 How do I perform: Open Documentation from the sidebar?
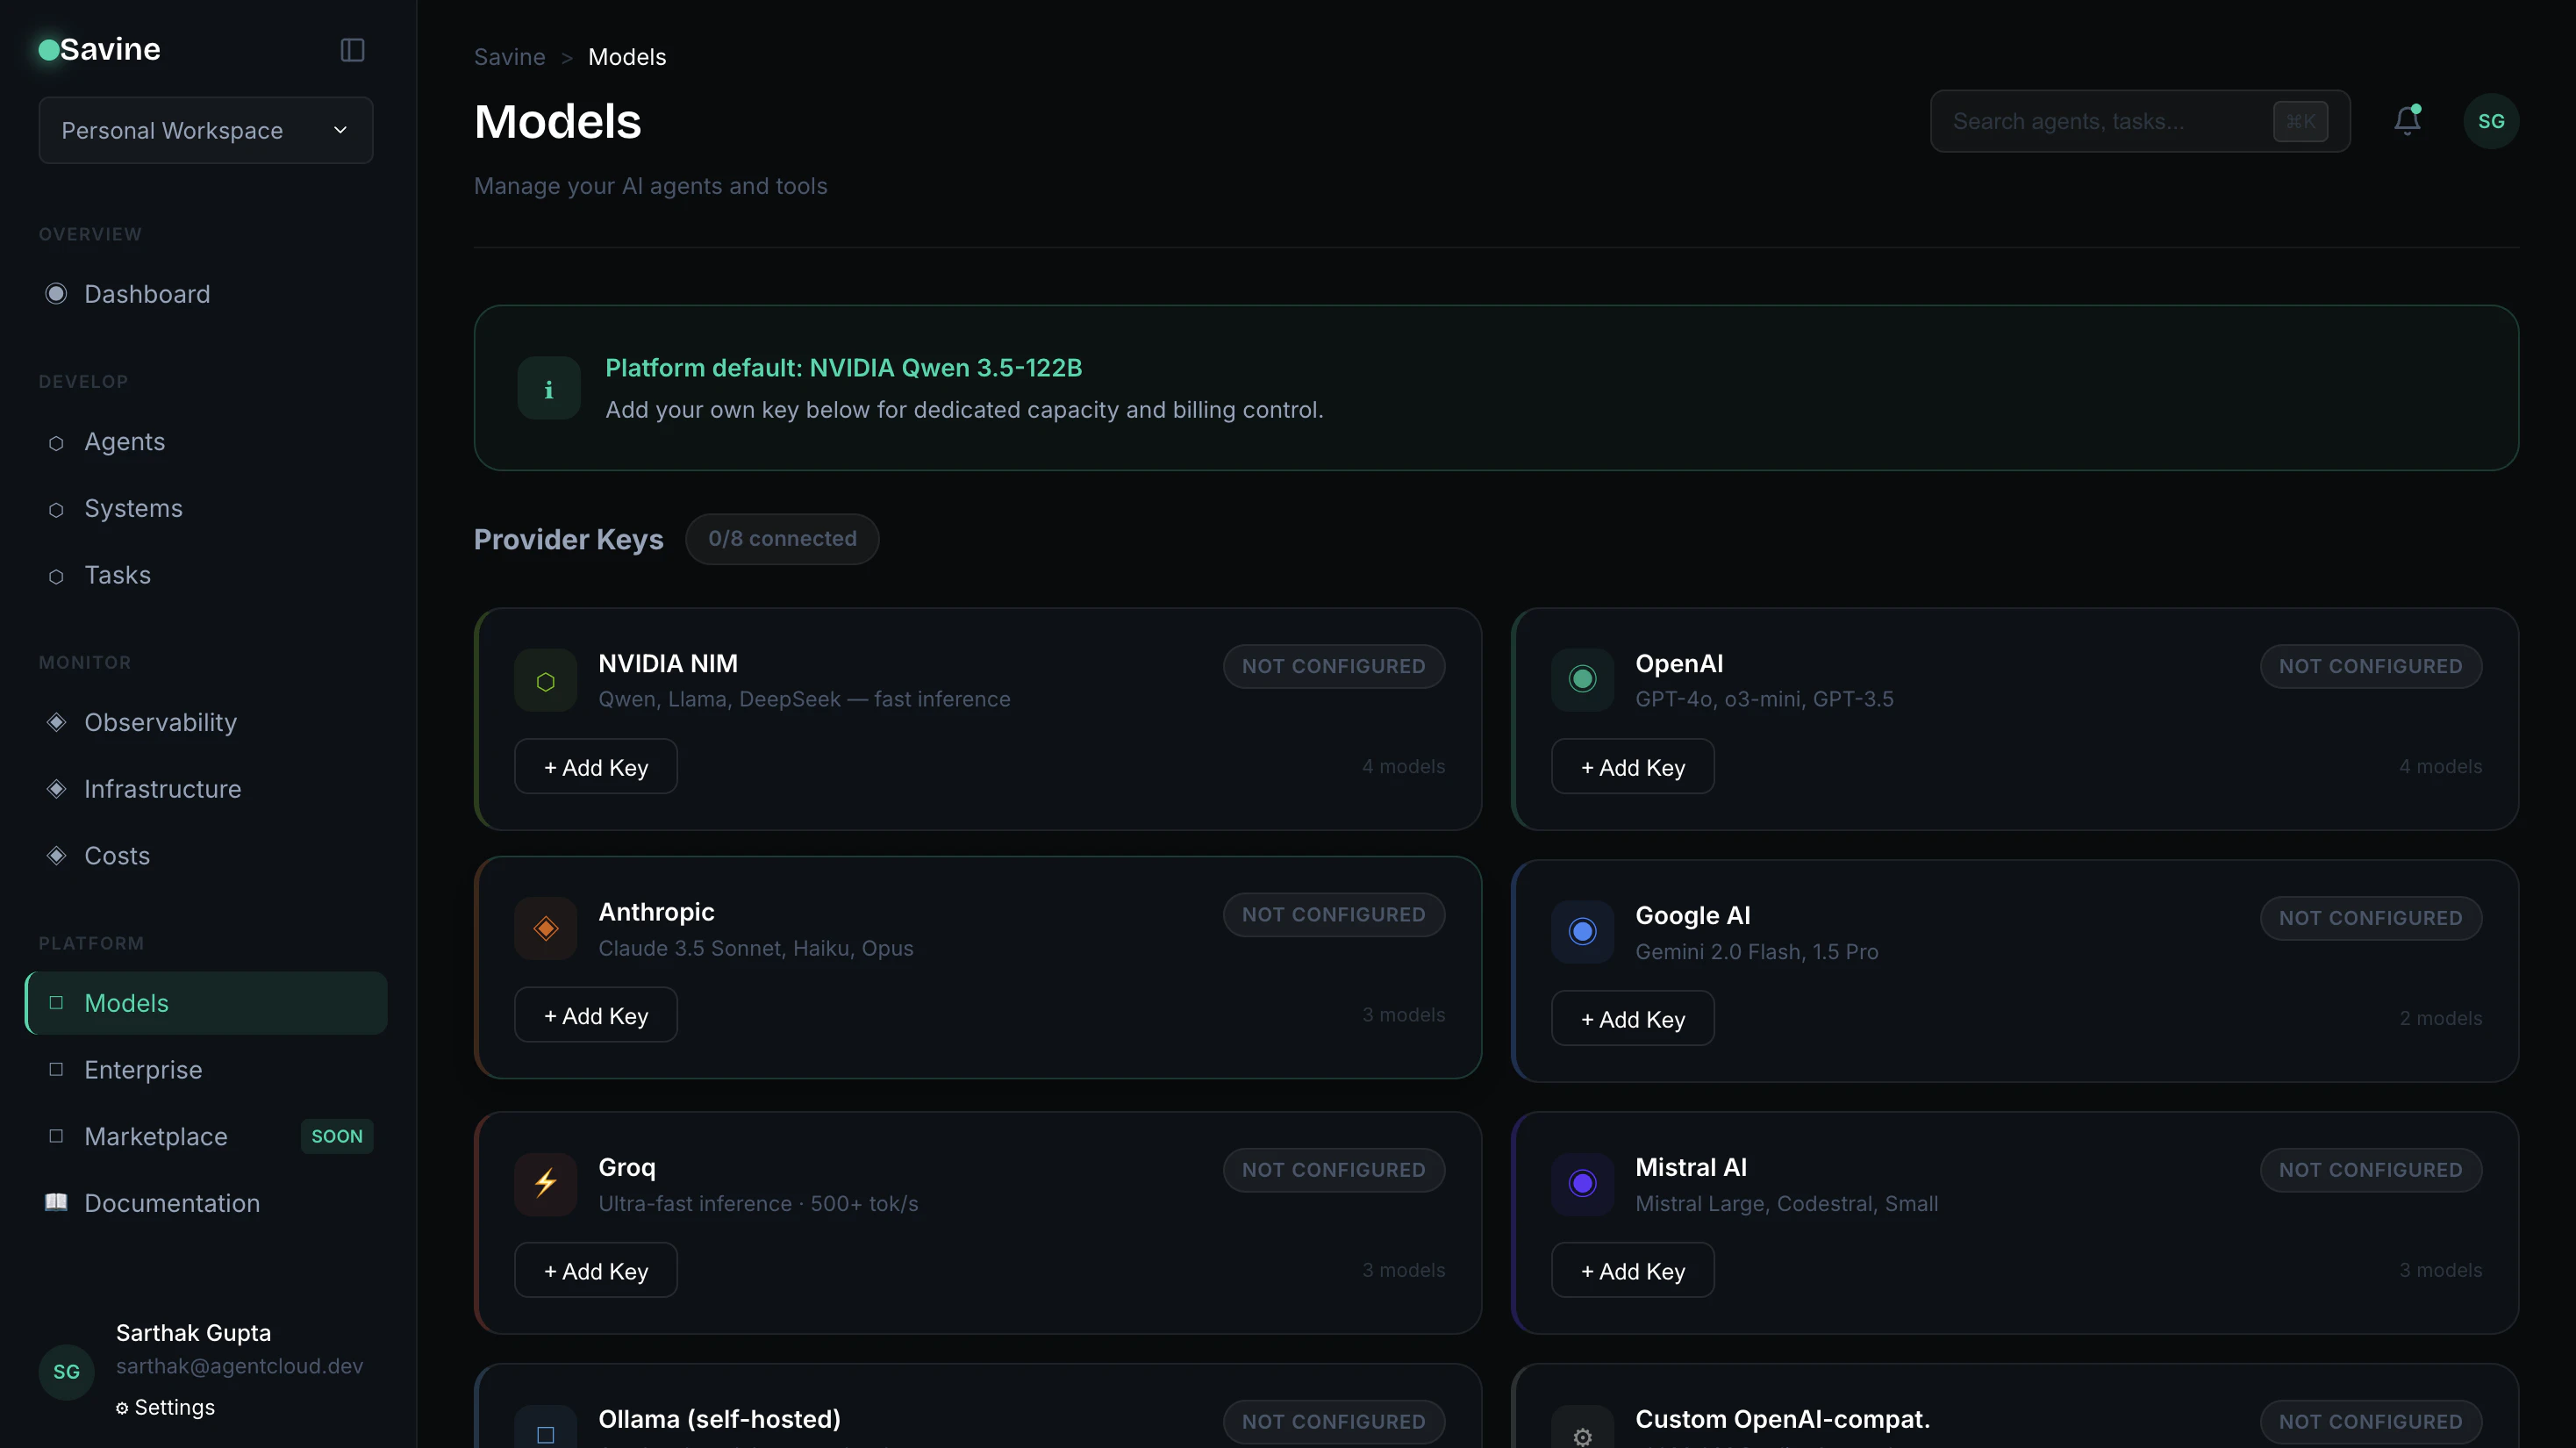pyautogui.click(x=171, y=1203)
